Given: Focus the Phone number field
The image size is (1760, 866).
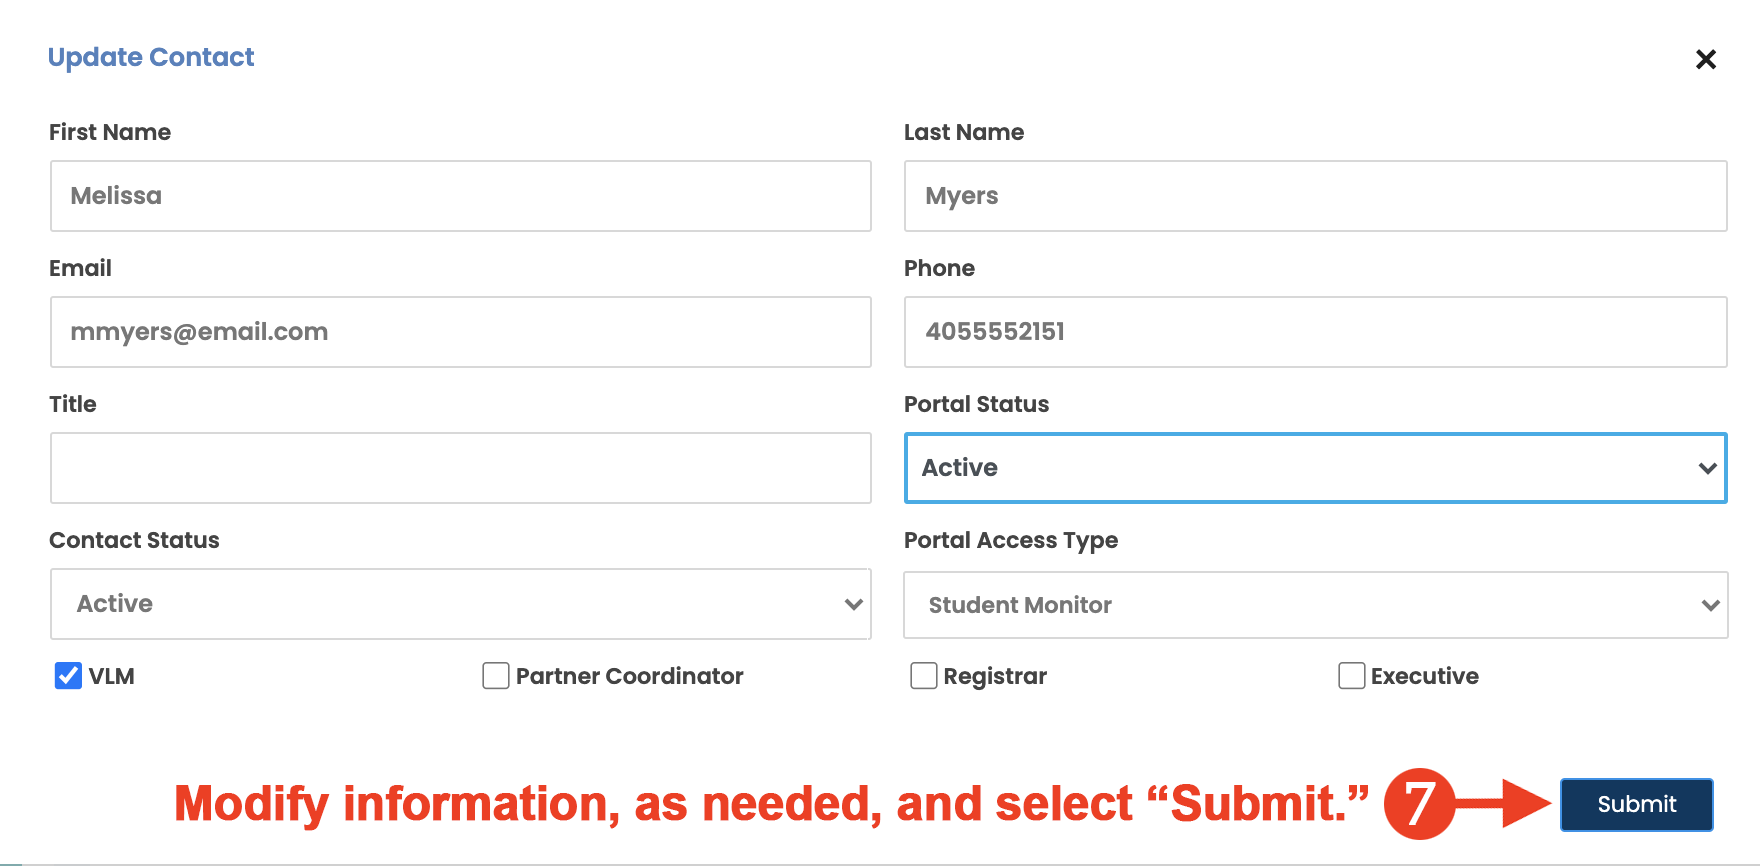Looking at the screenshot, I should pyautogui.click(x=1315, y=332).
